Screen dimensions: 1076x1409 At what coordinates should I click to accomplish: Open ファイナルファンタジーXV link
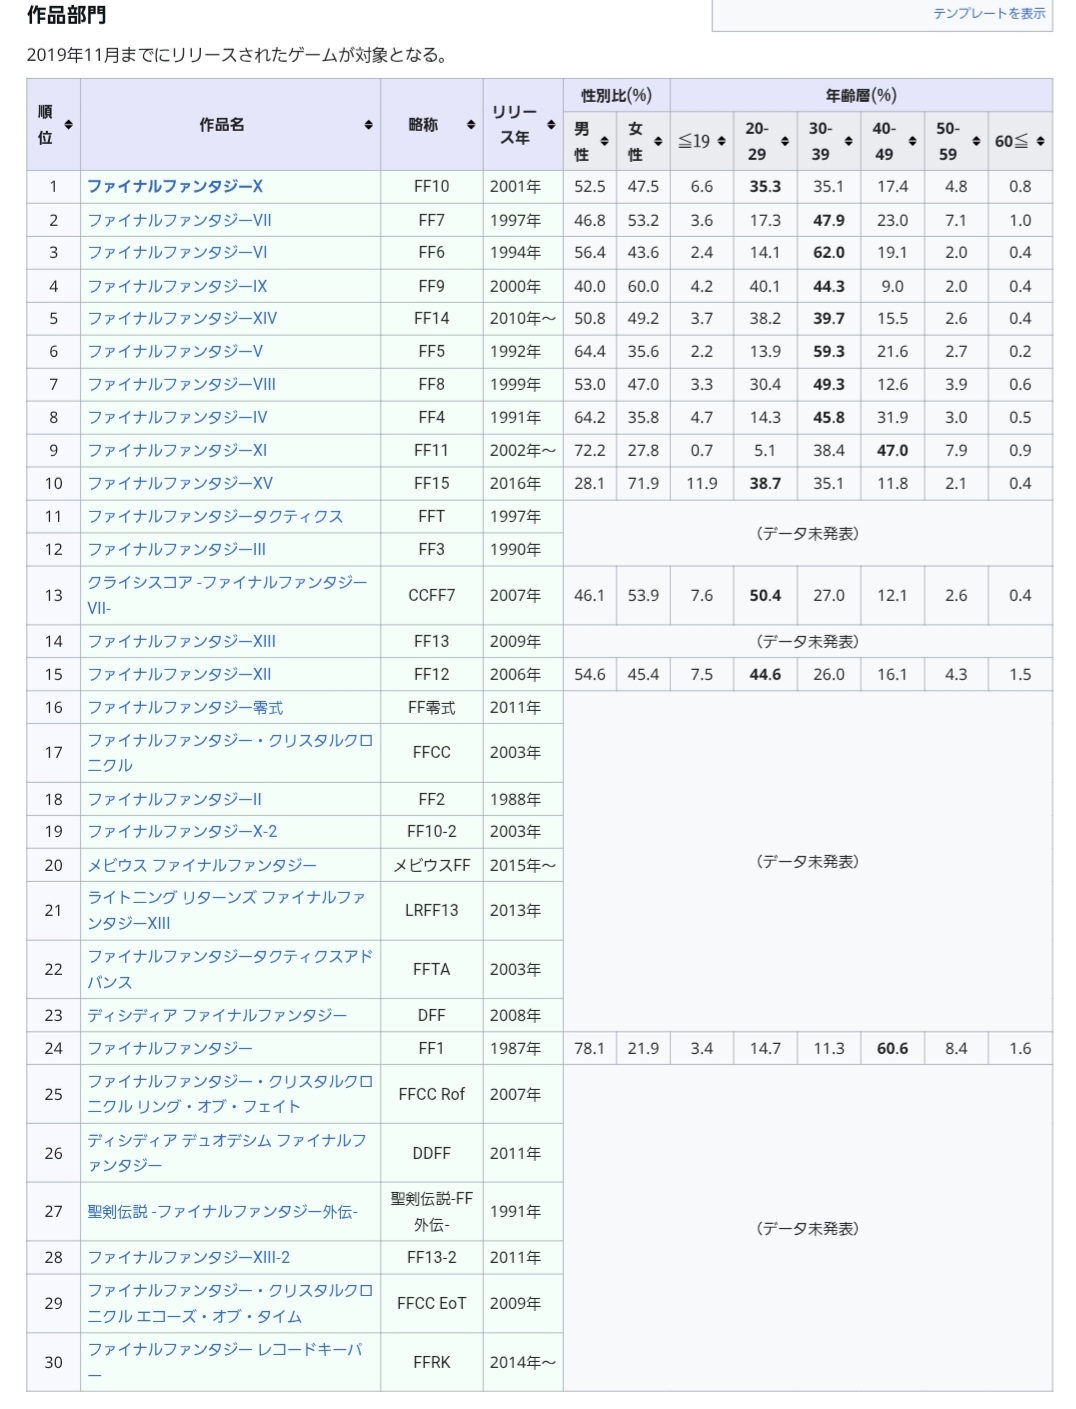(180, 483)
